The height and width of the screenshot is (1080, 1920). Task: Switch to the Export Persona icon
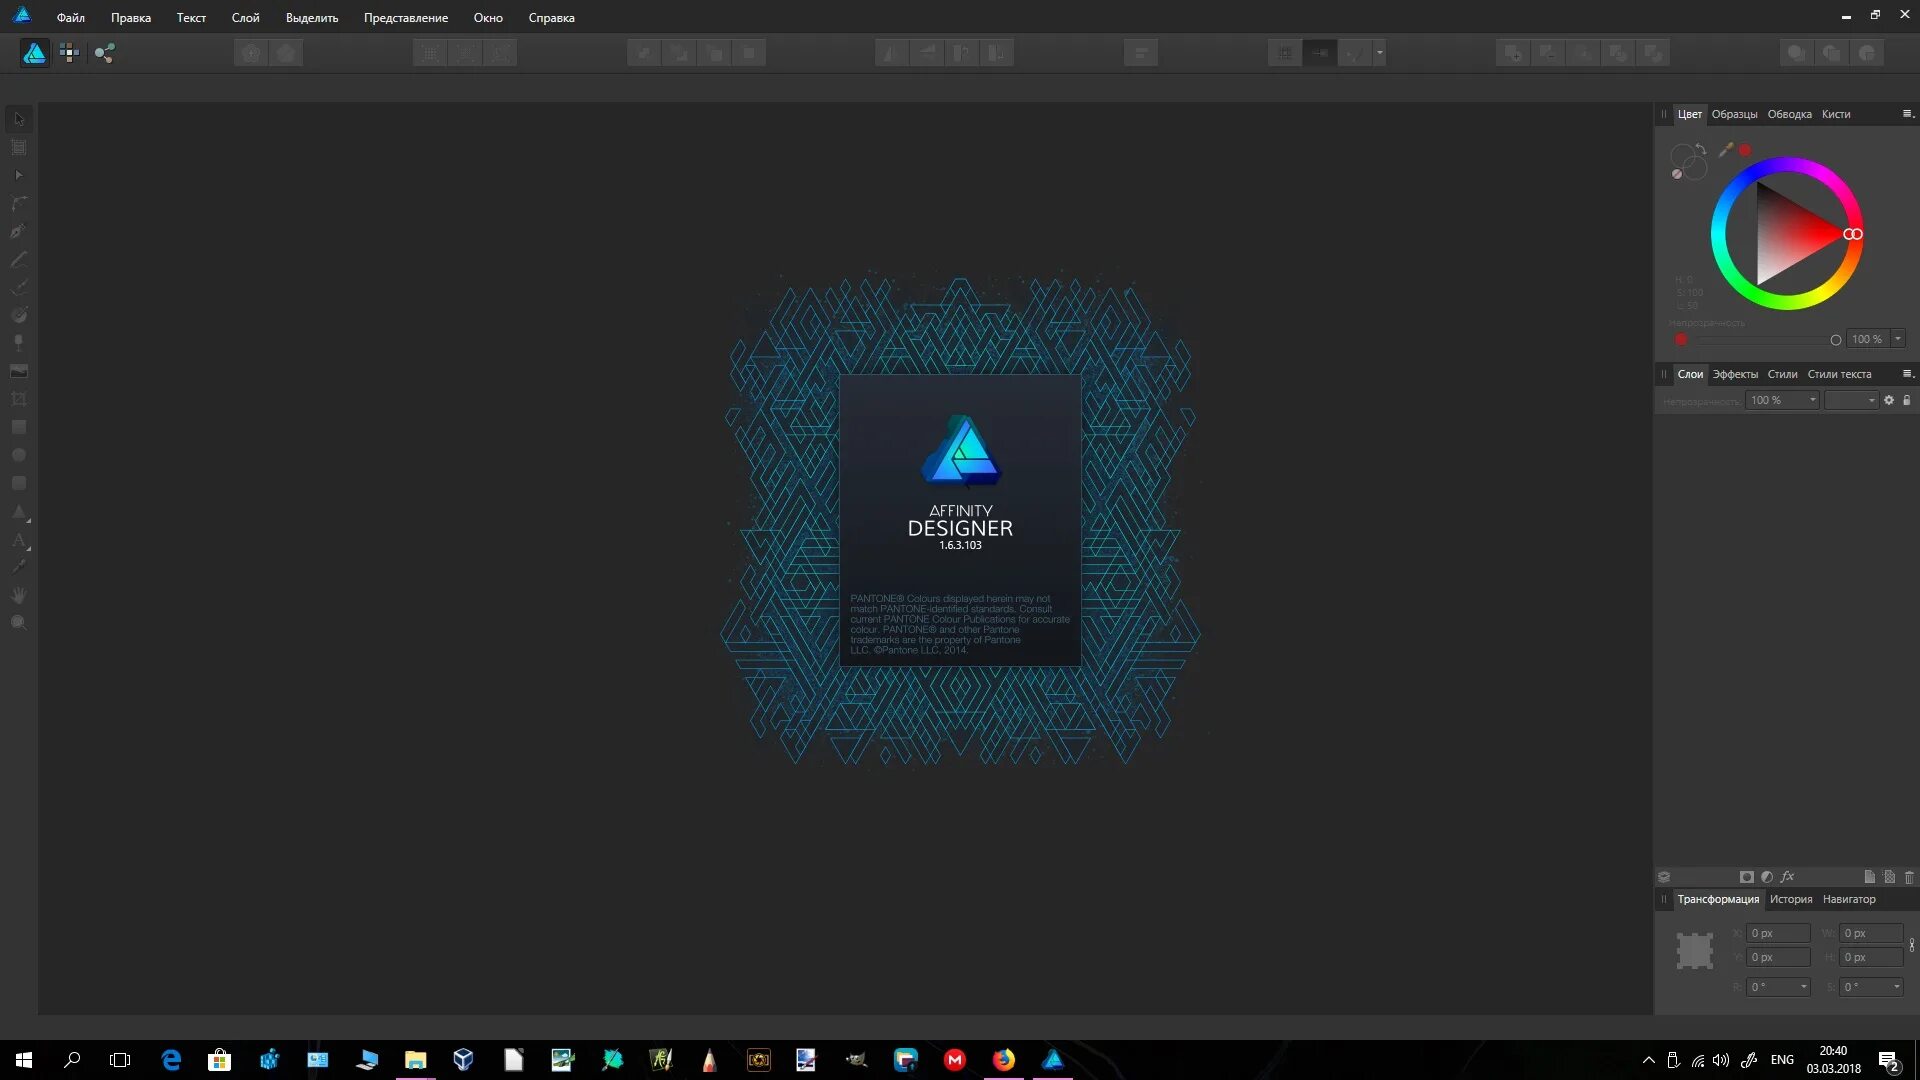(x=104, y=53)
